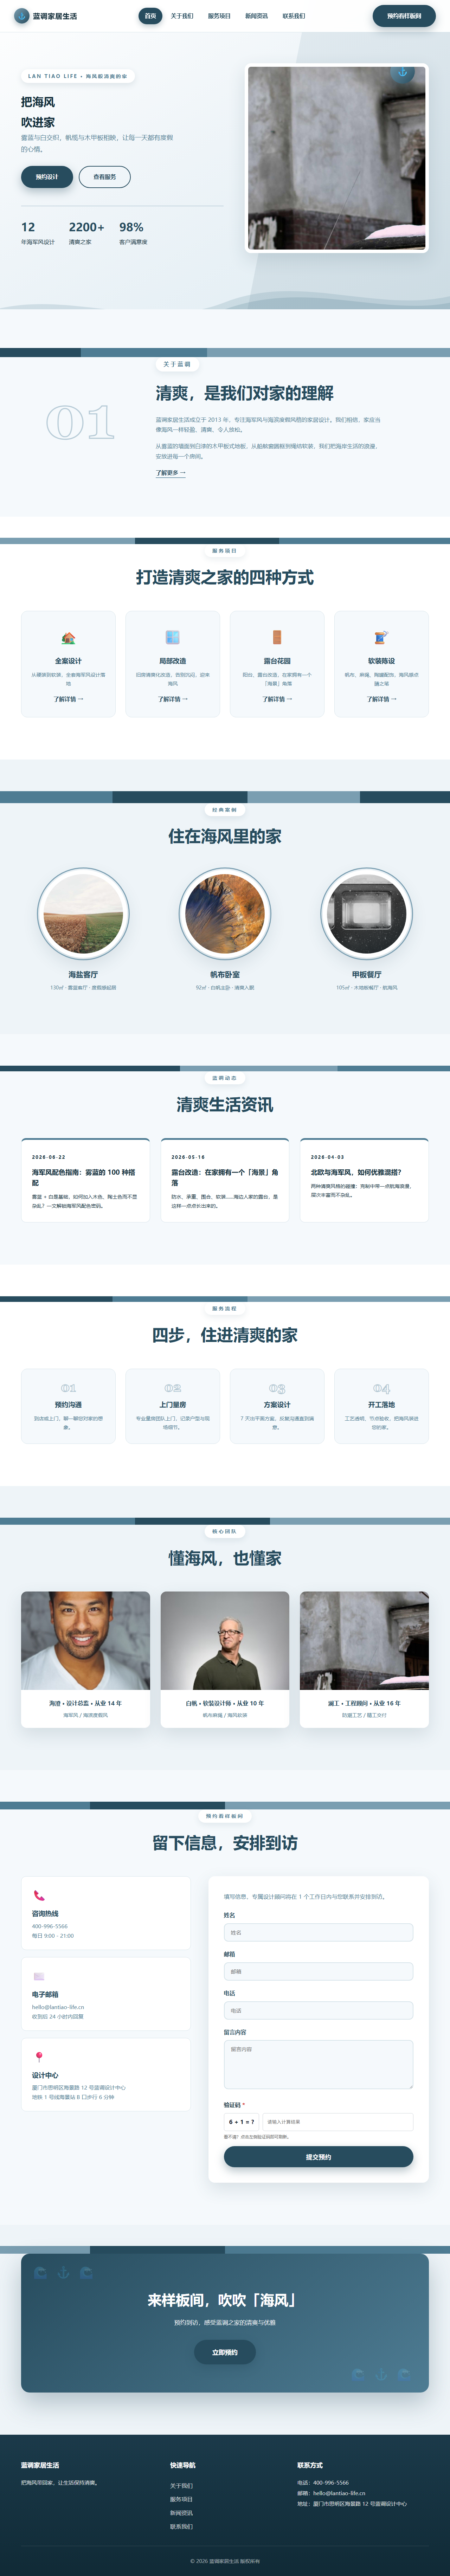Click the footer copyright line
The image size is (450, 2576).
[225, 2561]
